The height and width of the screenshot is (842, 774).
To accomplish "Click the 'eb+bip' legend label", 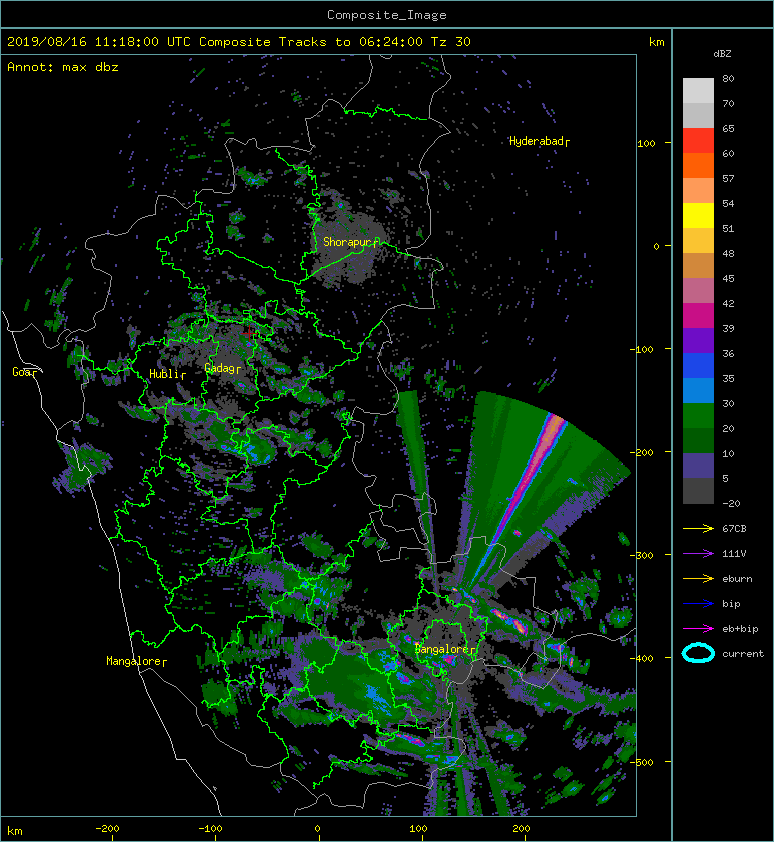I will click(740, 629).
